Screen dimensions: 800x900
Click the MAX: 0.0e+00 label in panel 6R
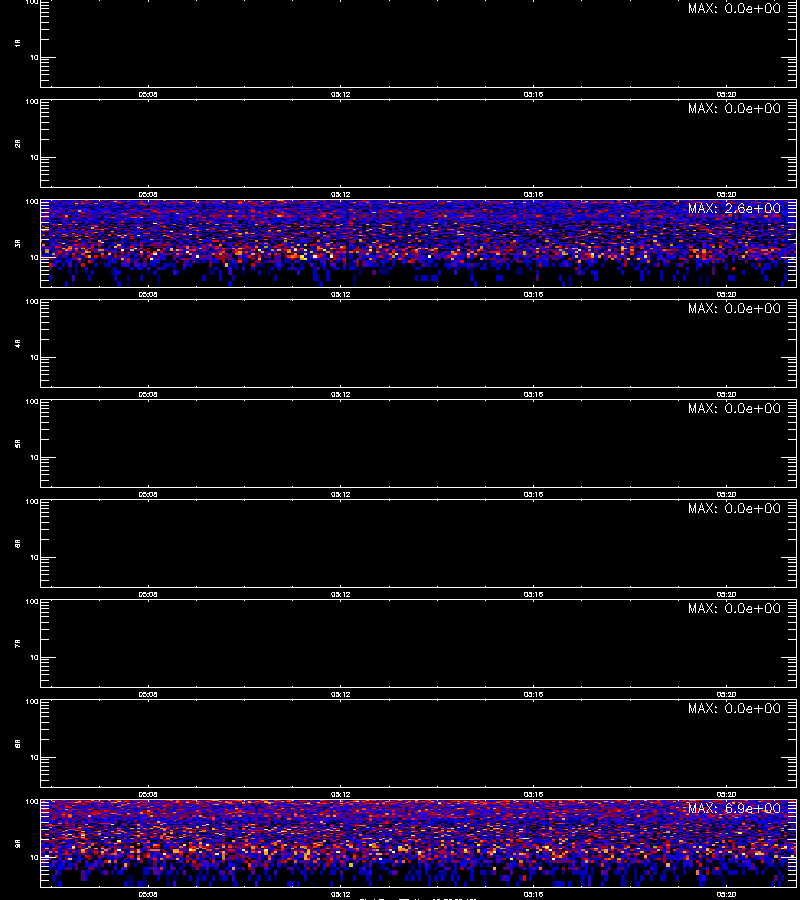pos(734,508)
